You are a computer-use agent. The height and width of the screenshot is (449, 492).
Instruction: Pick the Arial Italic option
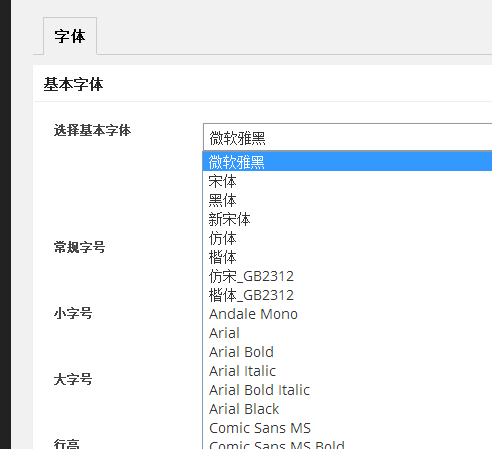coord(347,371)
